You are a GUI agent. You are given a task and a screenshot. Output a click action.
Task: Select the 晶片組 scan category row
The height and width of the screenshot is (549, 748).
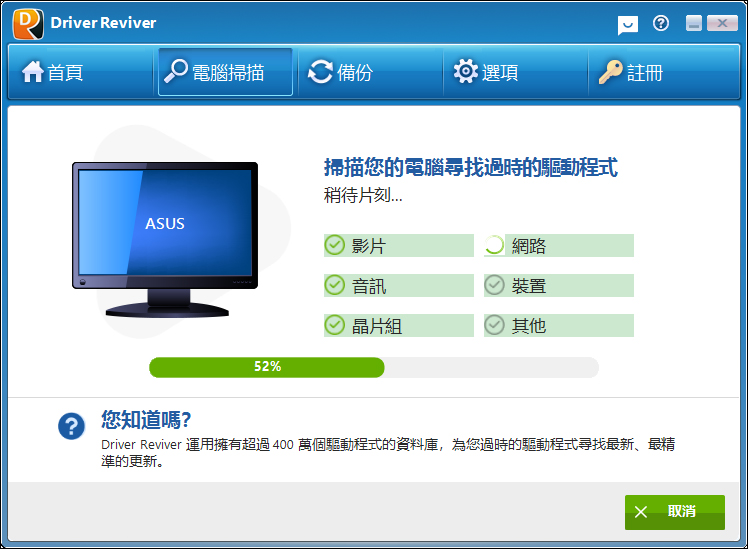click(399, 326)
